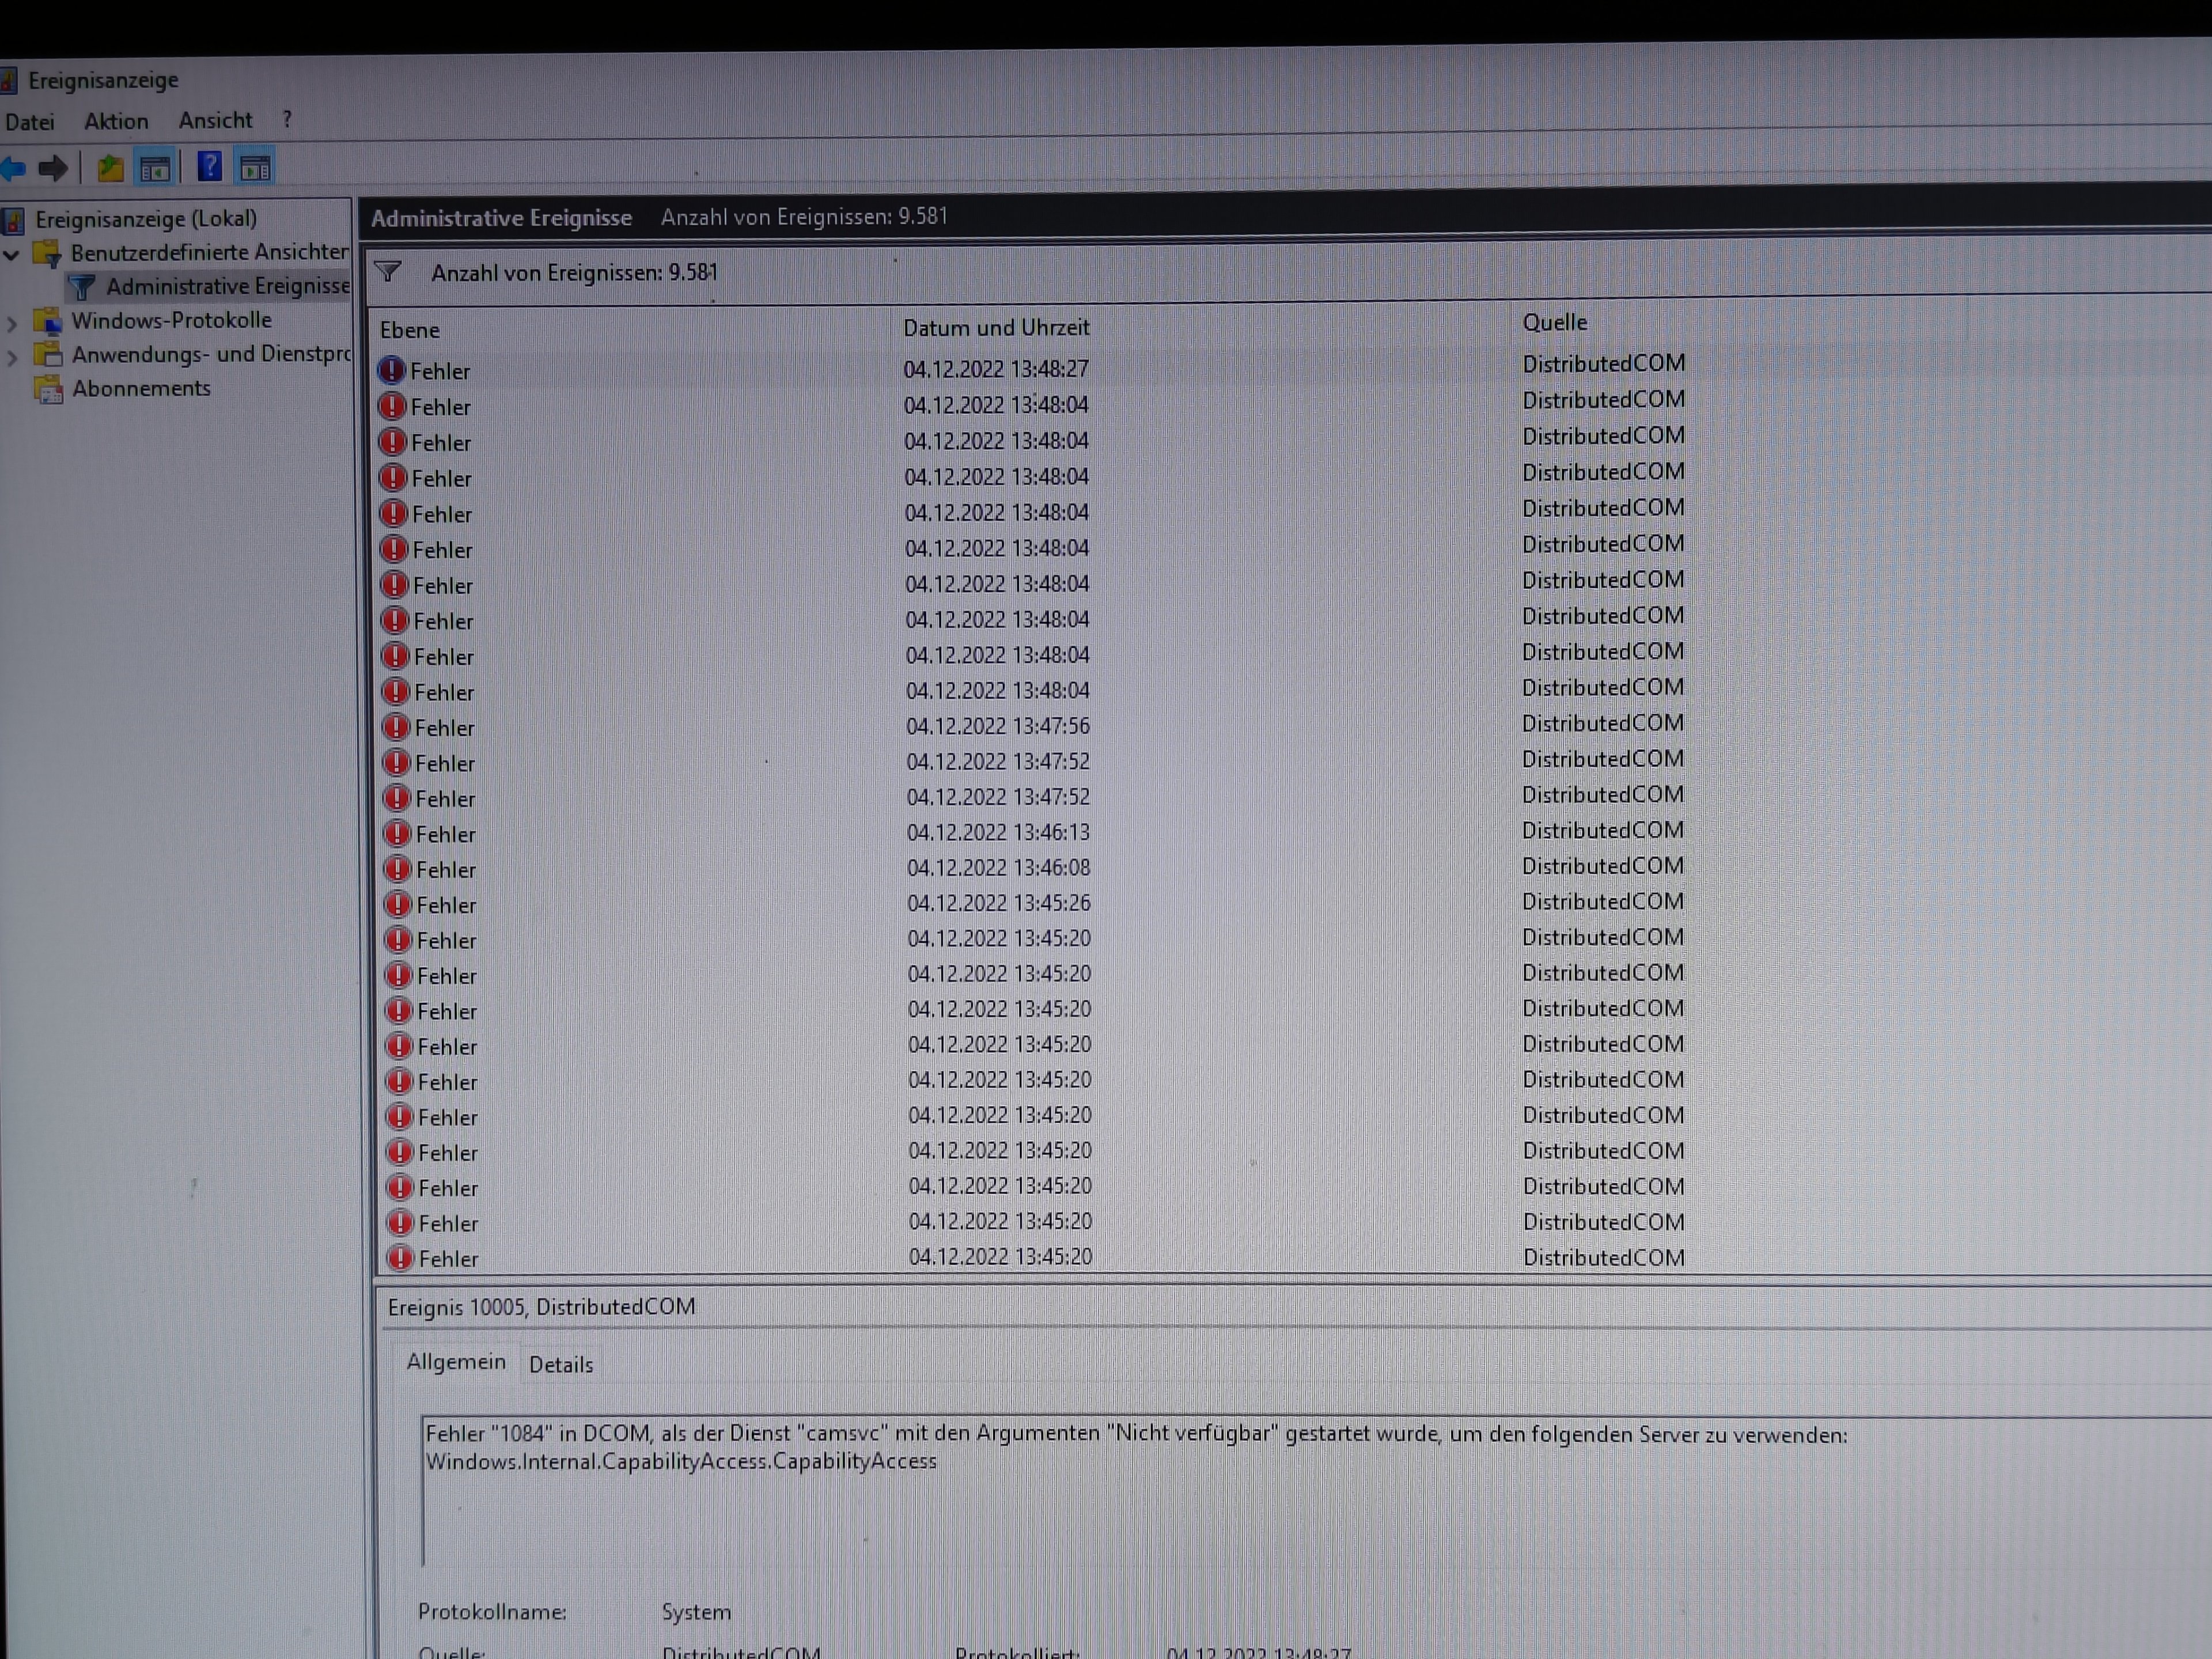
Task: Switch to the Details tab
Action: (560, 1364)
